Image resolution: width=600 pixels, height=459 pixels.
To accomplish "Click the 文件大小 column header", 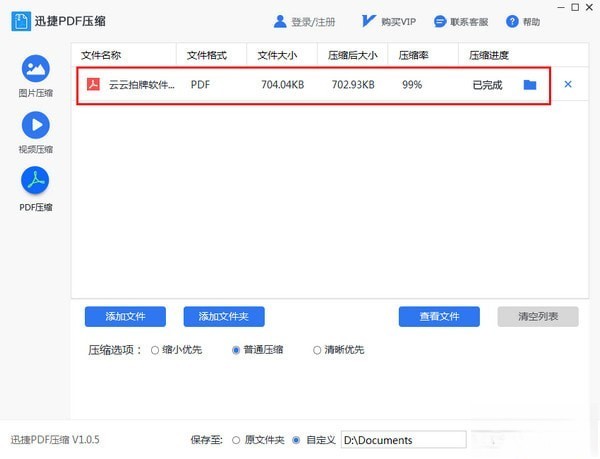I will (277, 55).
